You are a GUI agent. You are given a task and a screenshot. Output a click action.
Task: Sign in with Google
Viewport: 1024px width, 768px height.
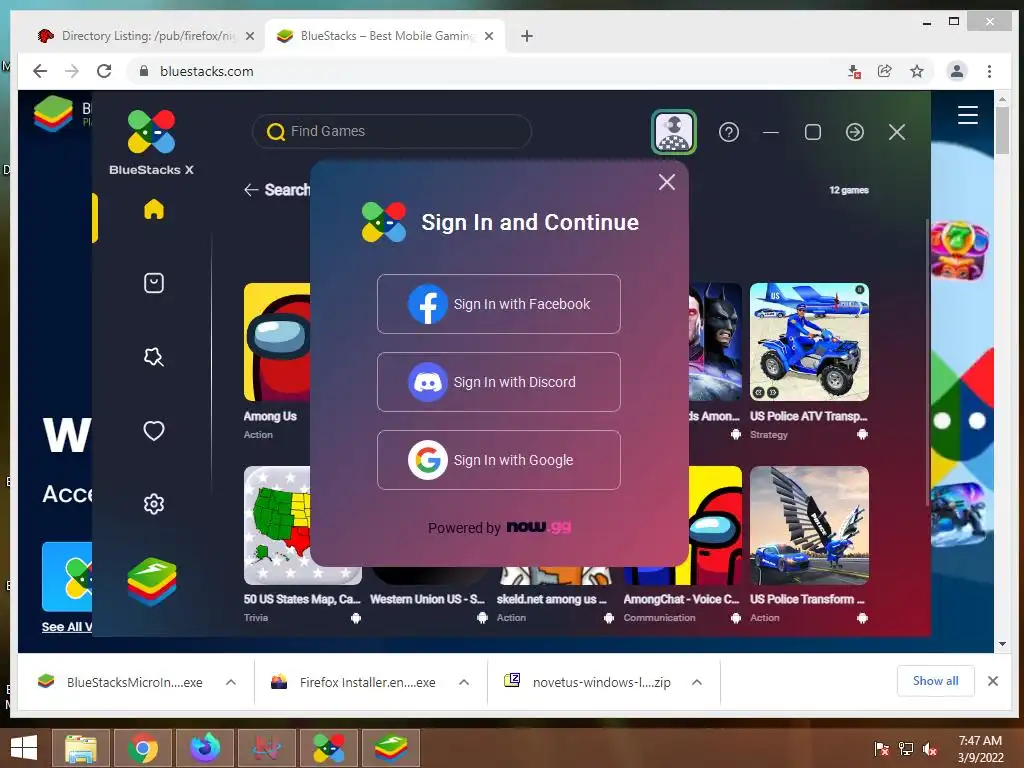[498, 460]
